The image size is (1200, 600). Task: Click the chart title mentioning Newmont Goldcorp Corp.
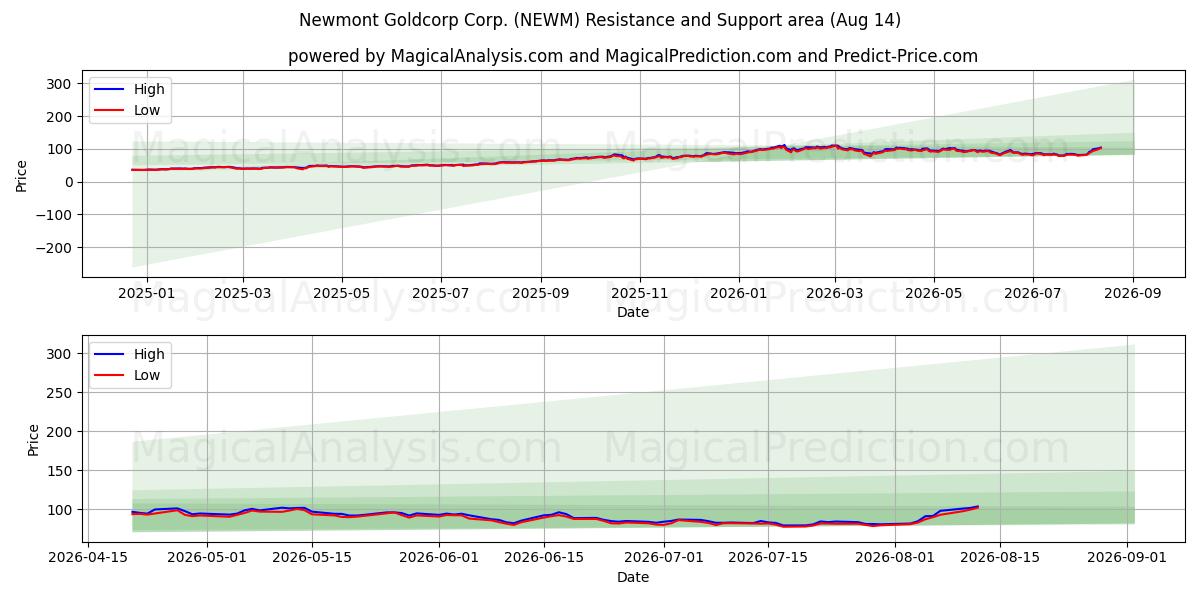click(x=600, y=20)
